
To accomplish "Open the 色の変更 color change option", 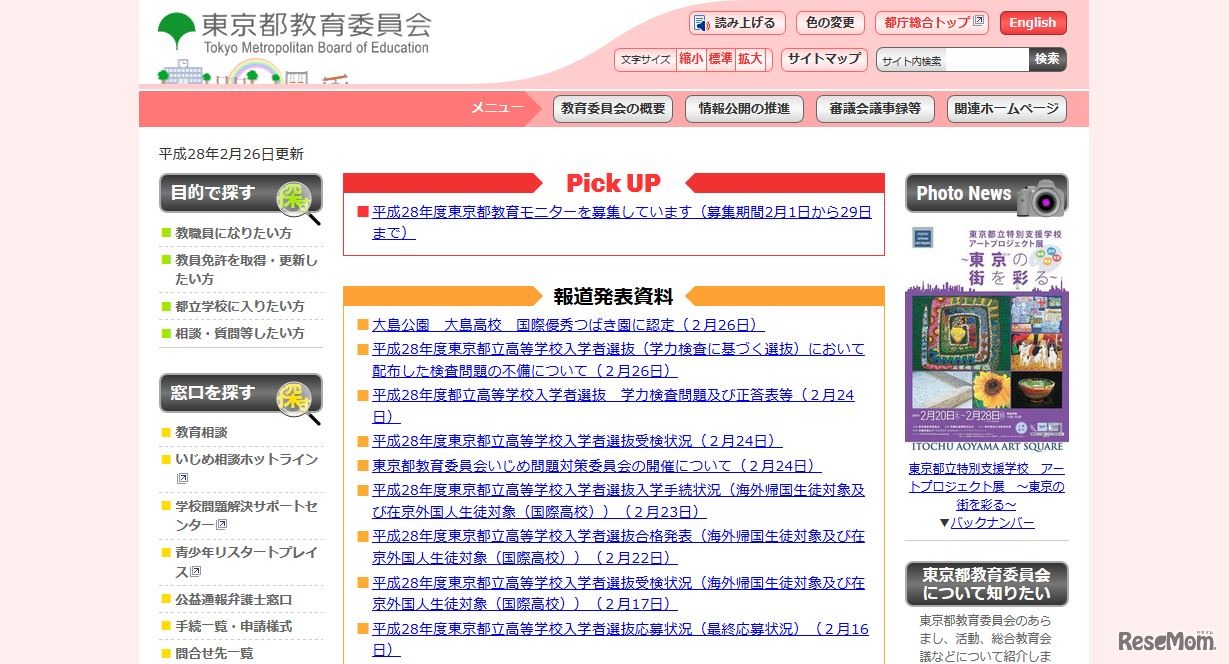I will (x=830, y=23).
